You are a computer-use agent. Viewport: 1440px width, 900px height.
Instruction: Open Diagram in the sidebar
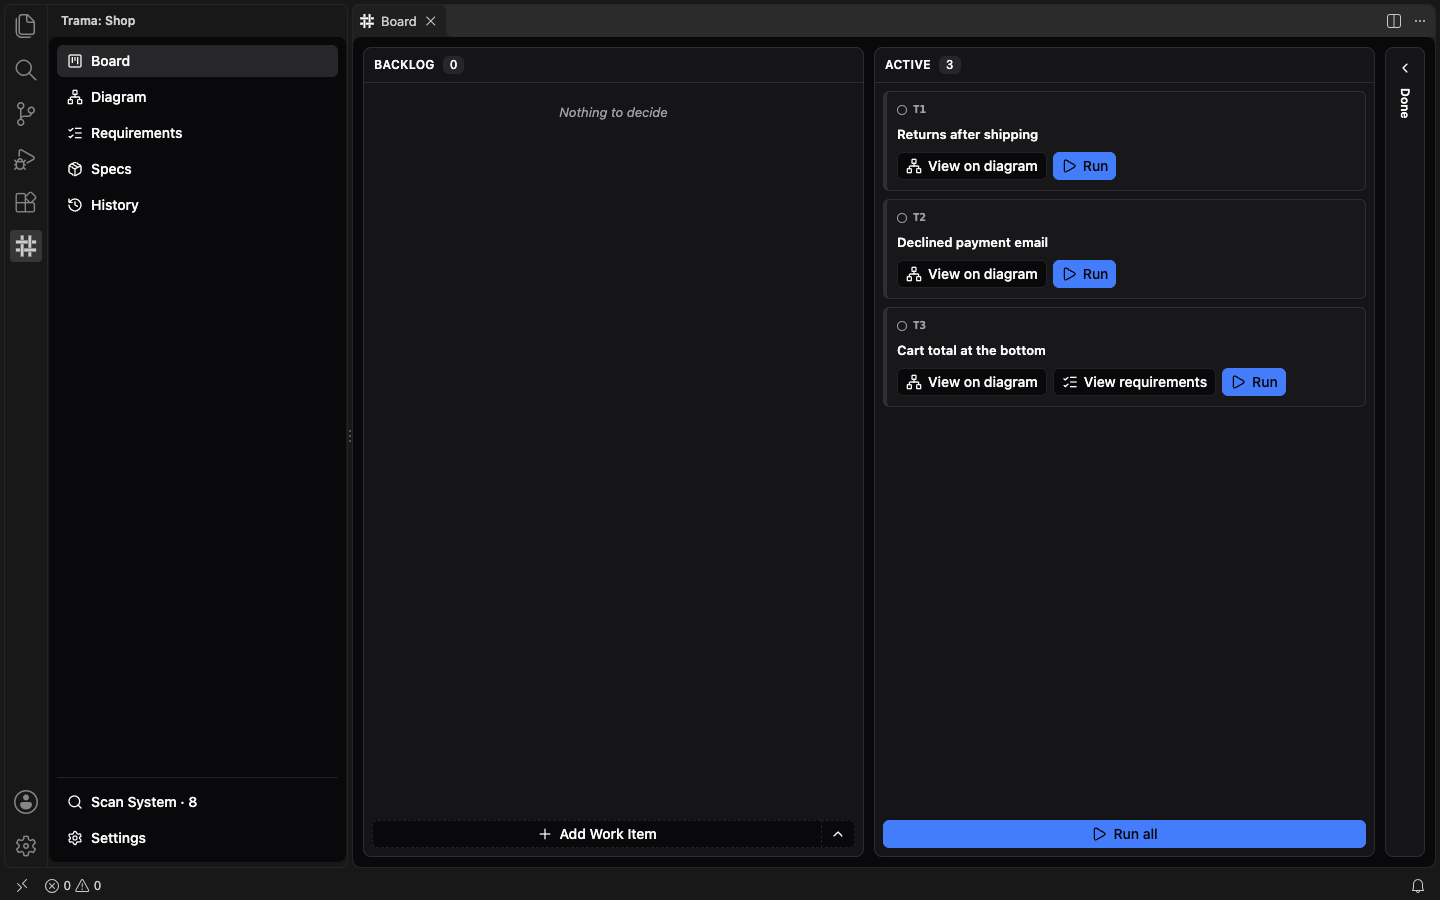tap(197, 97)
